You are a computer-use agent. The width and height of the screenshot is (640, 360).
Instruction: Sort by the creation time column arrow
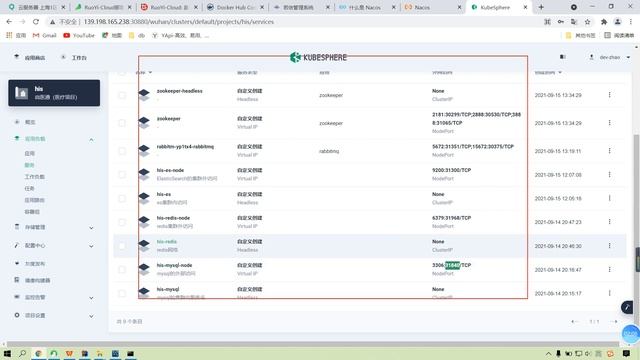(560, 72)
